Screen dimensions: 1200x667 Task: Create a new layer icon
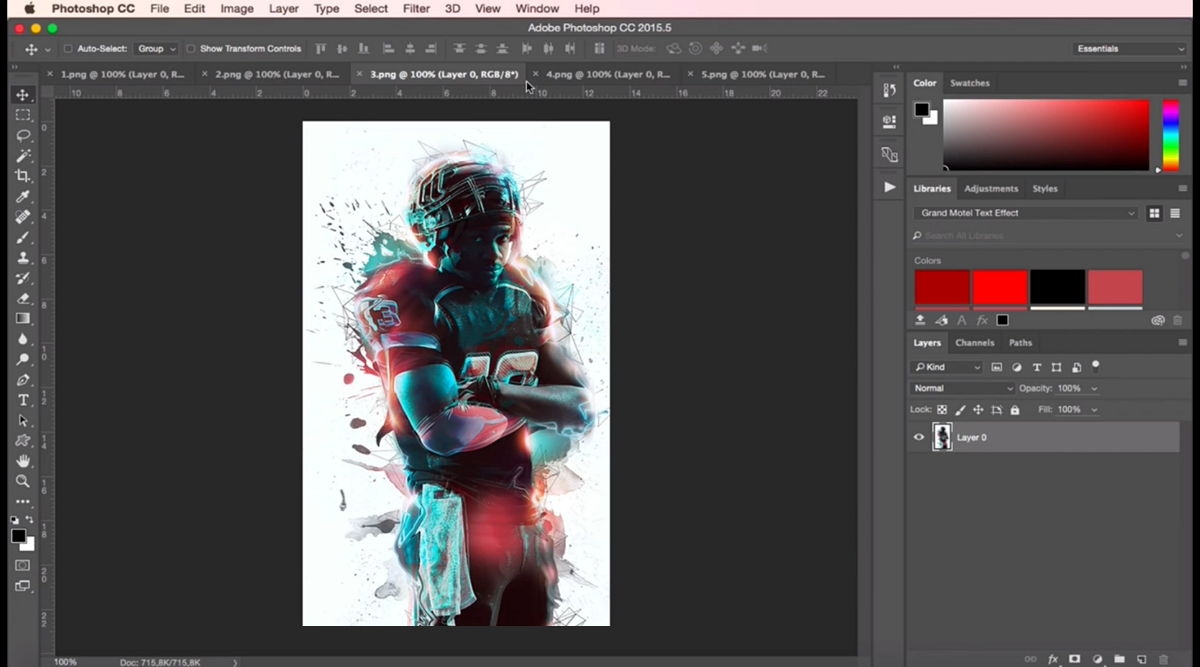(x=1141, y=659)
